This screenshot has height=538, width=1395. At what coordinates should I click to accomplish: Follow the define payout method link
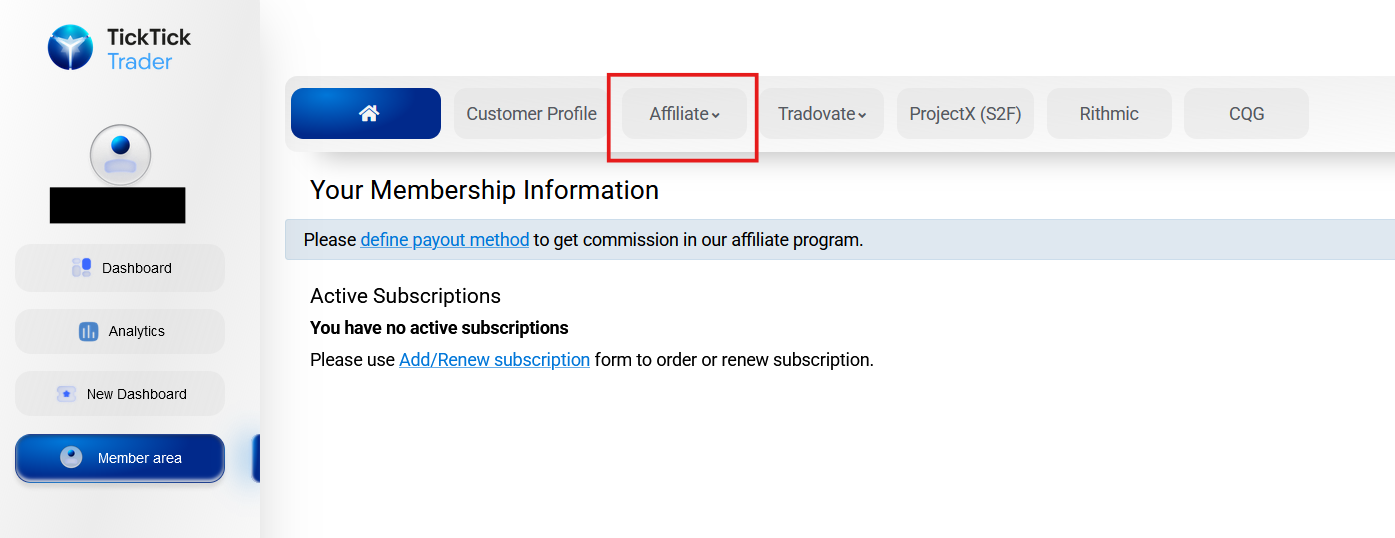(445, 240)
